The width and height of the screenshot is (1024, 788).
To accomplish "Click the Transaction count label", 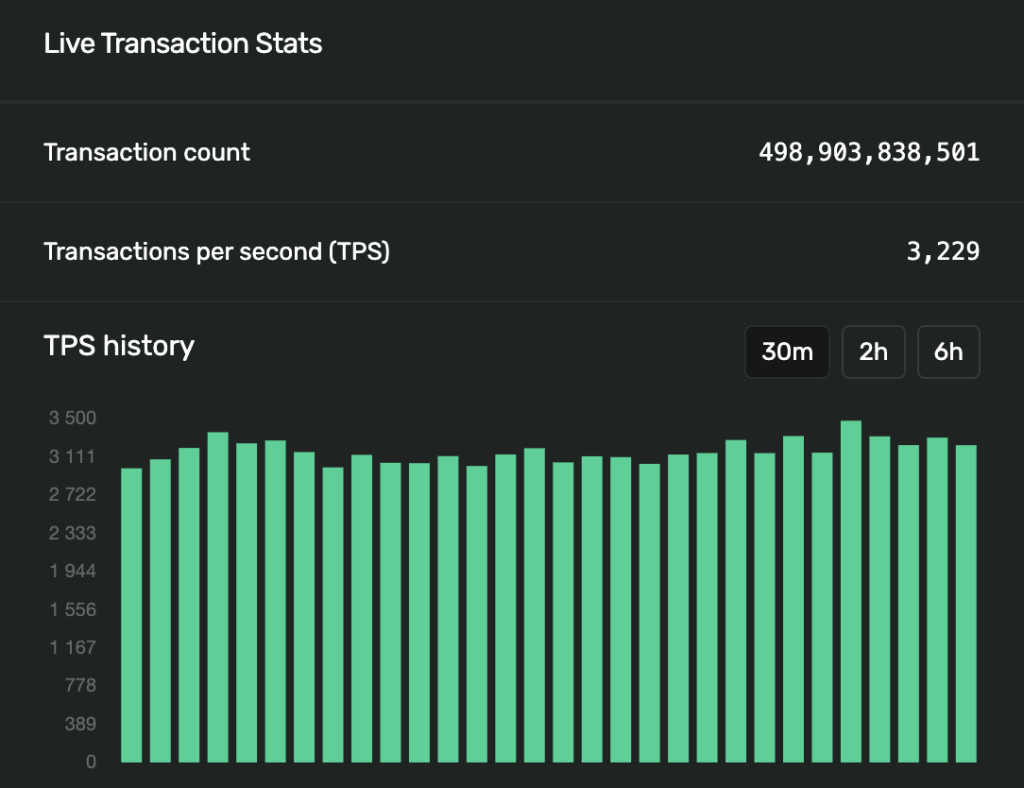I will click(x=146, y=152).
